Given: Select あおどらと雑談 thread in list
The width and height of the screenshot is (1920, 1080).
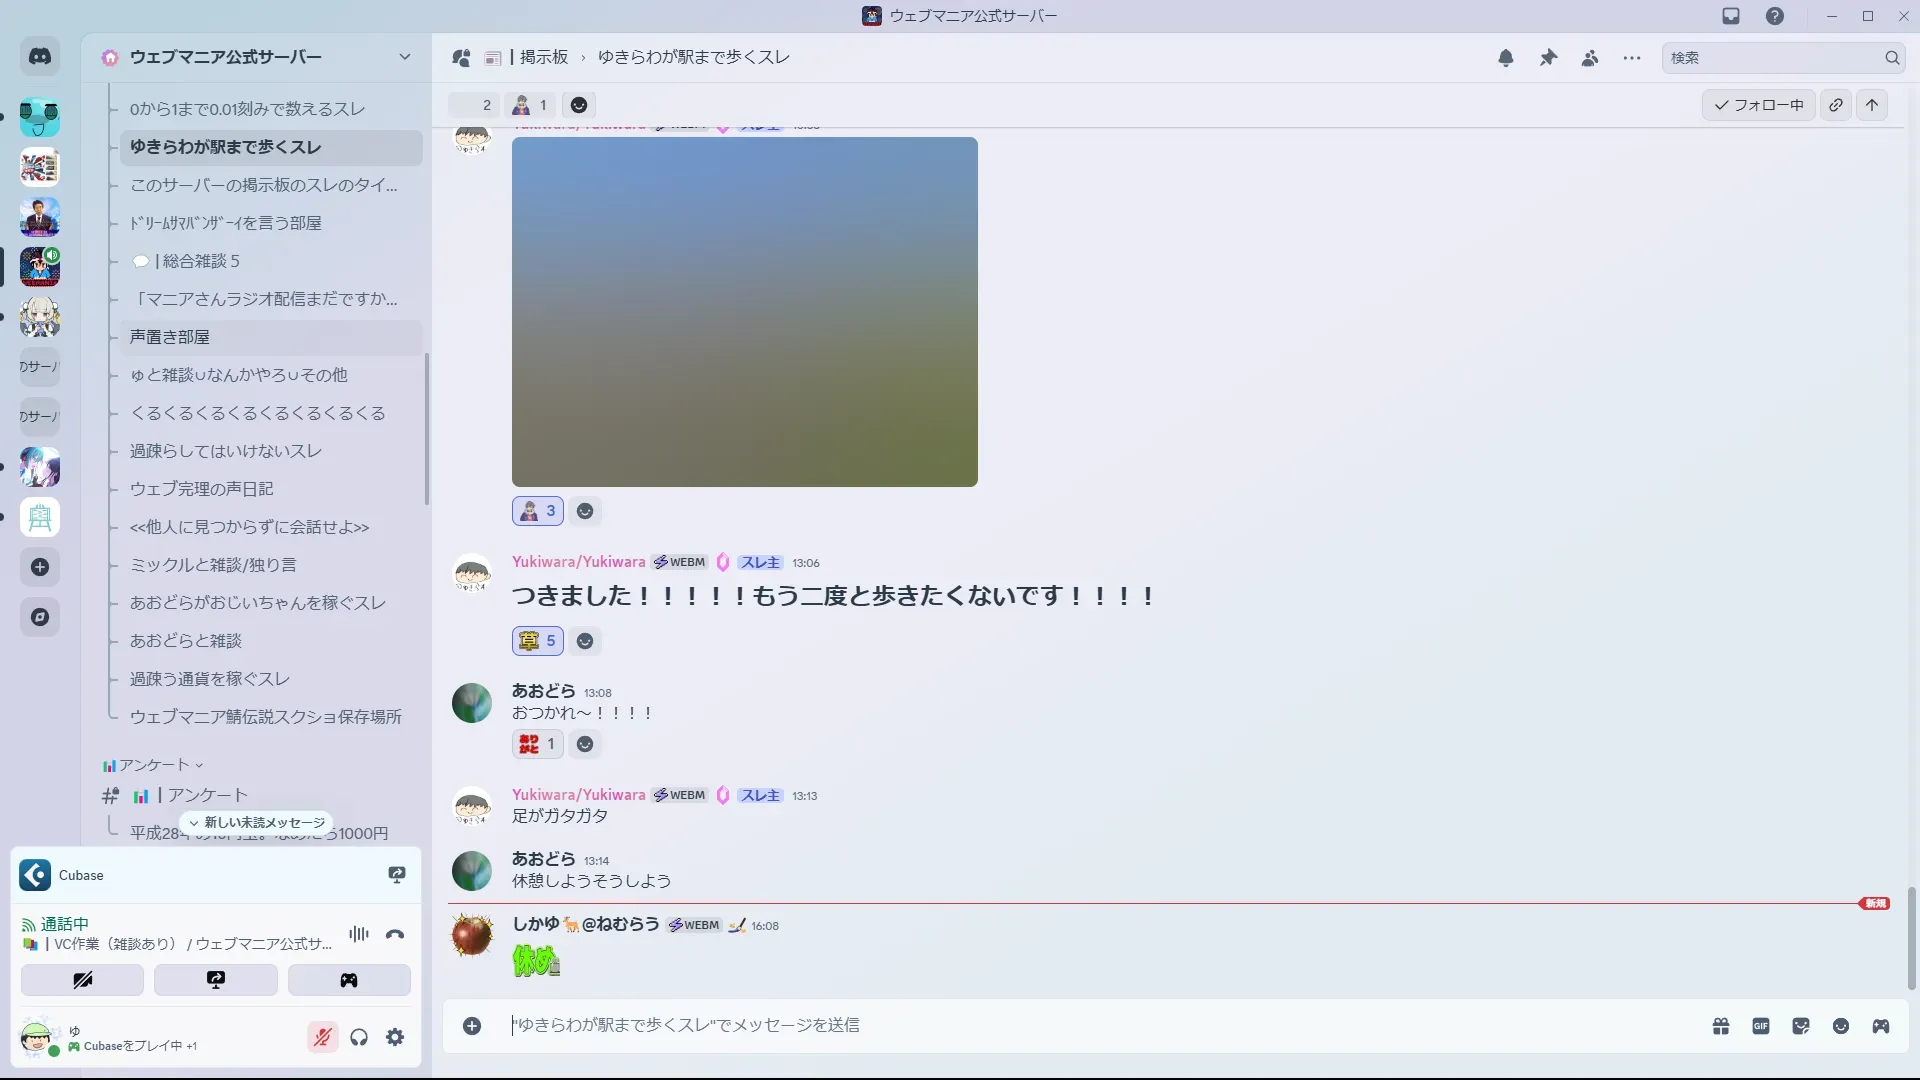Looking at the screenshot, I should click(186, 641).
